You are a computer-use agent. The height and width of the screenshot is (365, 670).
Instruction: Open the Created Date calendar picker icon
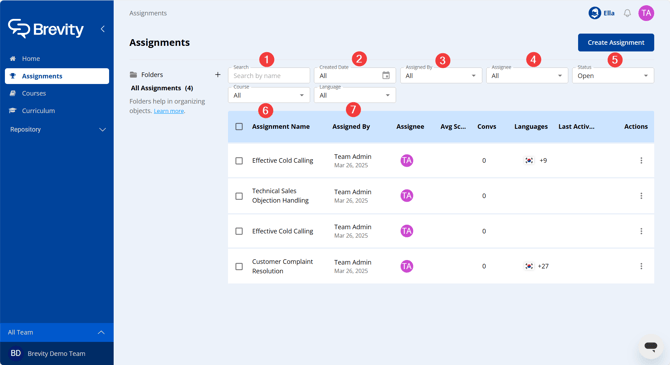(386, 76)
